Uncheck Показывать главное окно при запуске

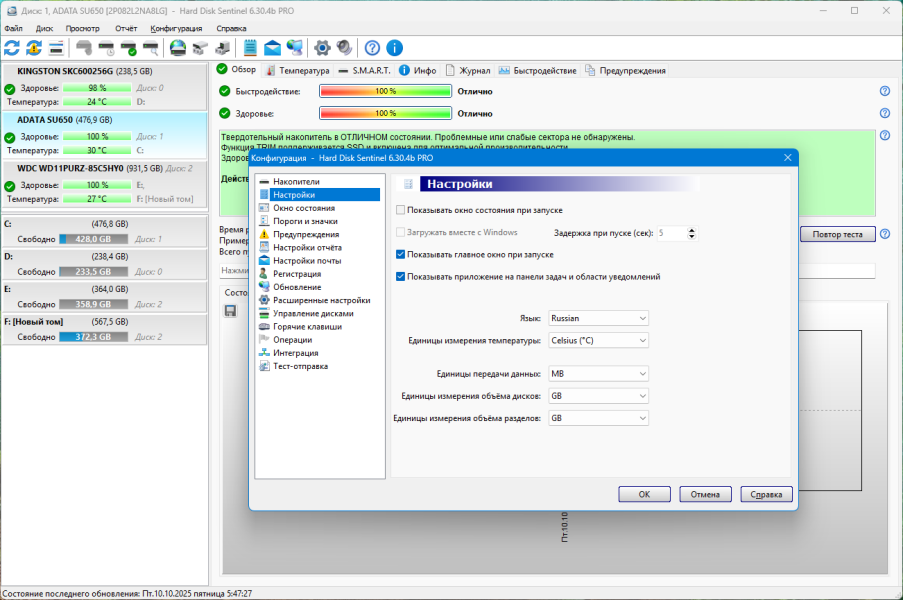click(x=401, y=255)
